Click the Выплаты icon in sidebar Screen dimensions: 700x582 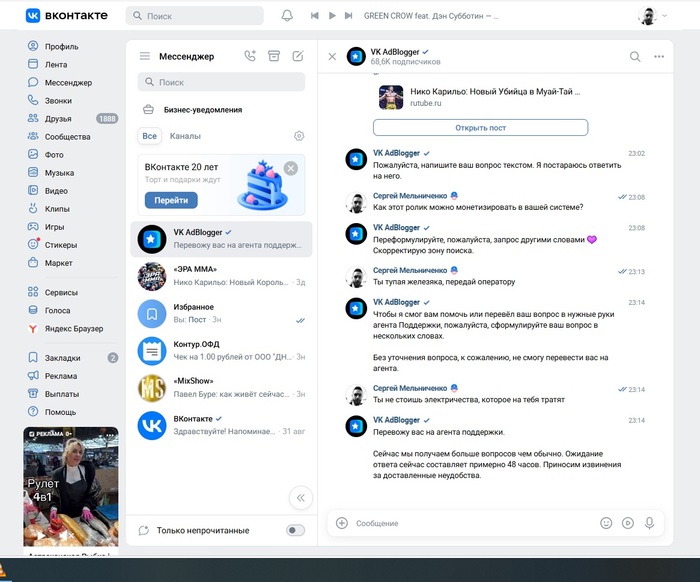coord(33,394)
